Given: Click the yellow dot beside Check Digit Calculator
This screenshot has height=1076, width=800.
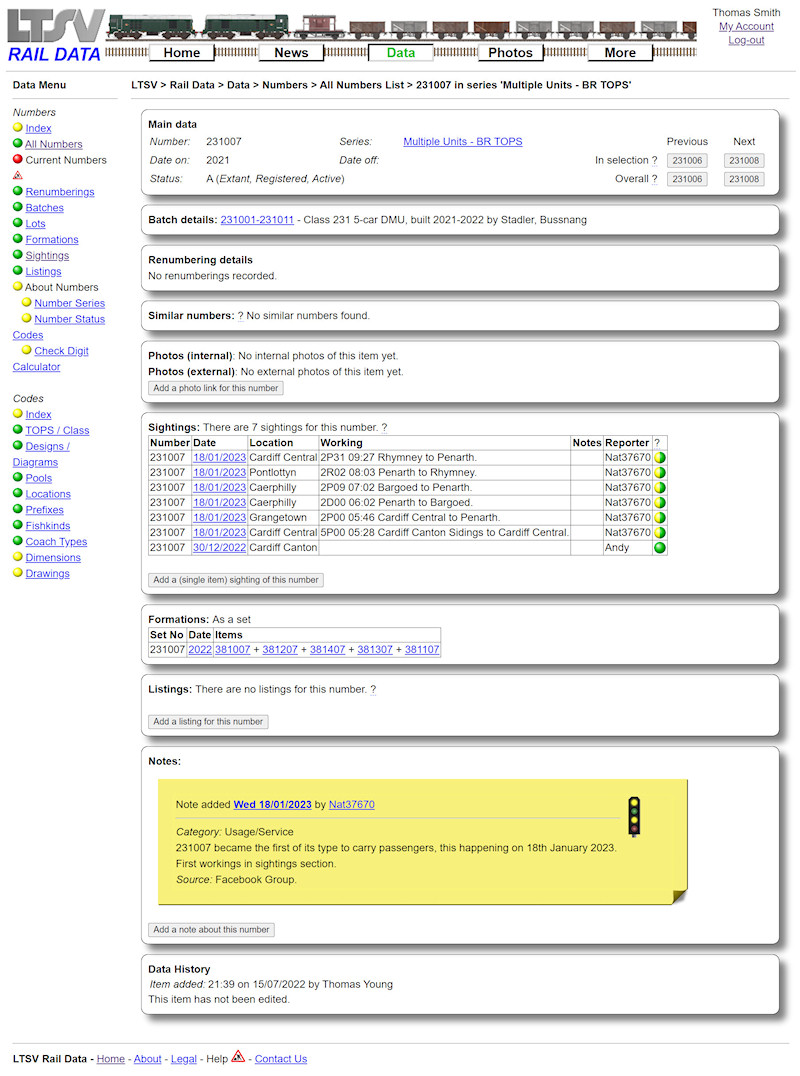Looking at the screenshot, I should (x=27, y=351).
